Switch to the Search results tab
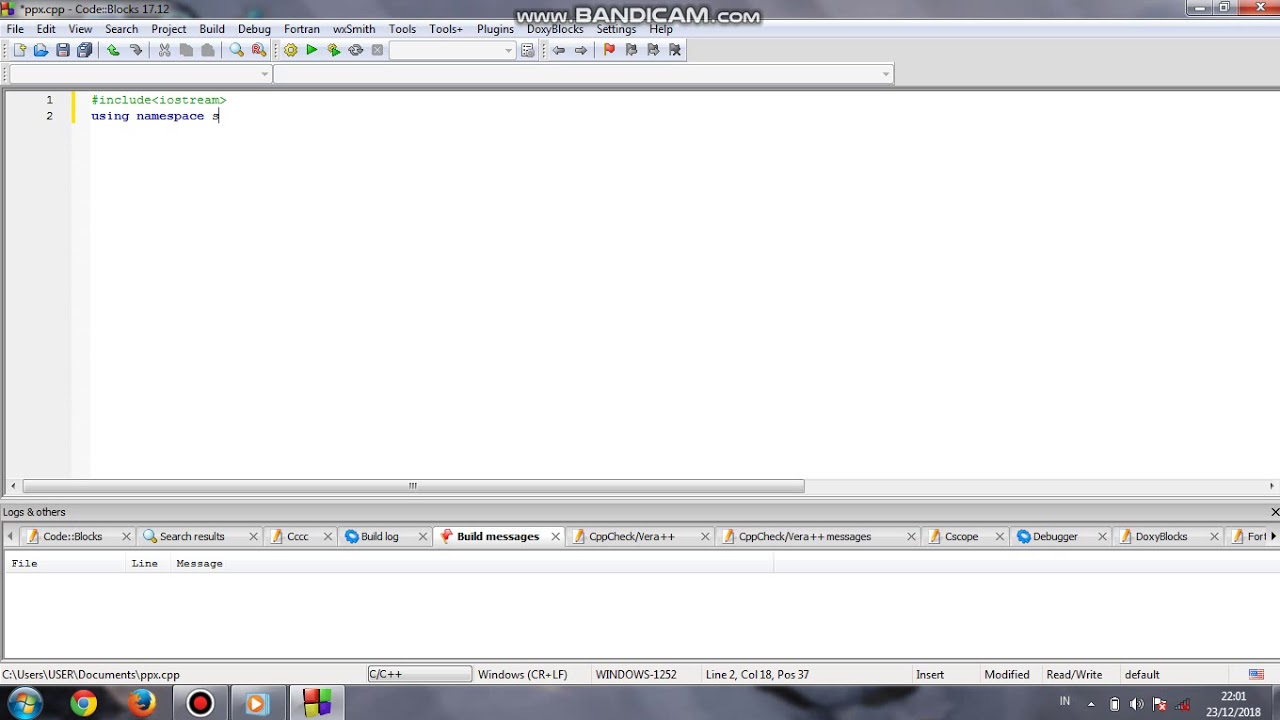1280x720 pixels. 192,537
